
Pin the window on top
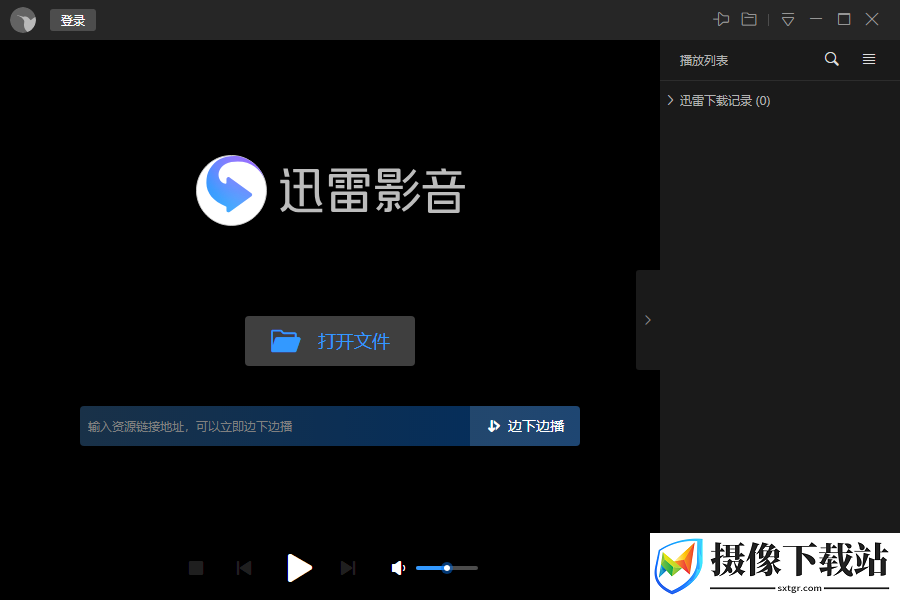click(721, 20)
